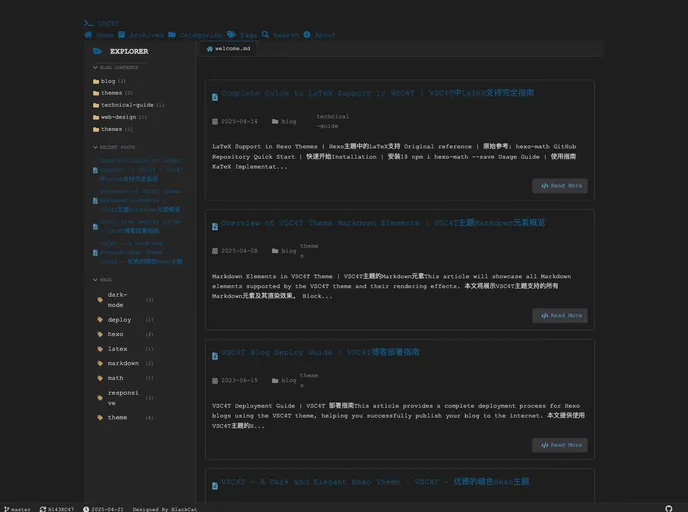Viewport: 688px width, 512px height.
Task: Click the git branch master icon in status bar
Action: click(7, 509)
